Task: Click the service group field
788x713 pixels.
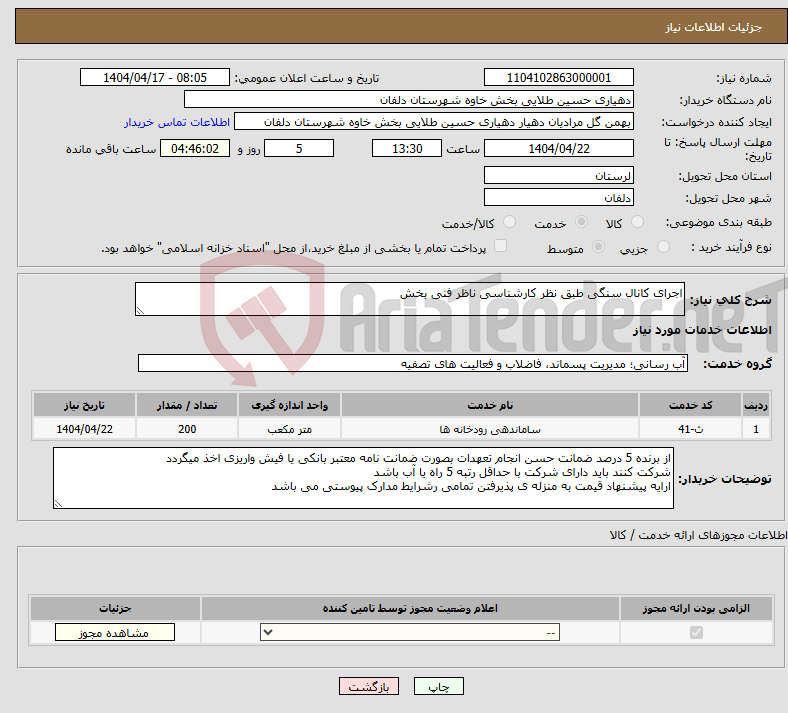Action: [x=413, y=363]
